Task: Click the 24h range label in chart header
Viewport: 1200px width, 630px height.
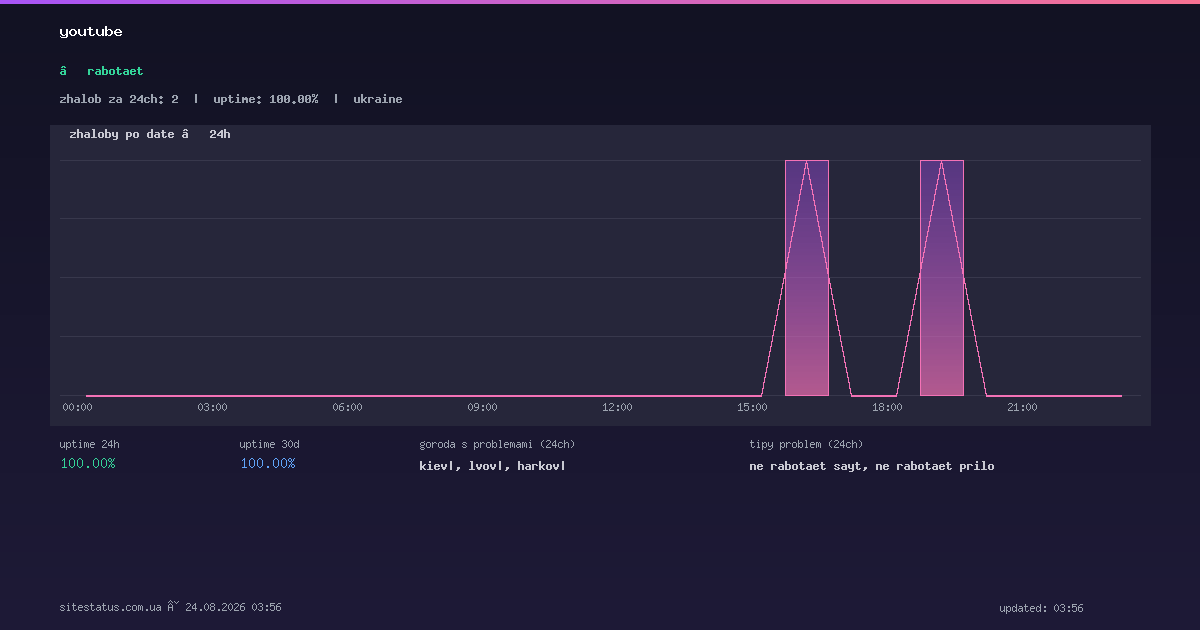Action: click(220, 134)
